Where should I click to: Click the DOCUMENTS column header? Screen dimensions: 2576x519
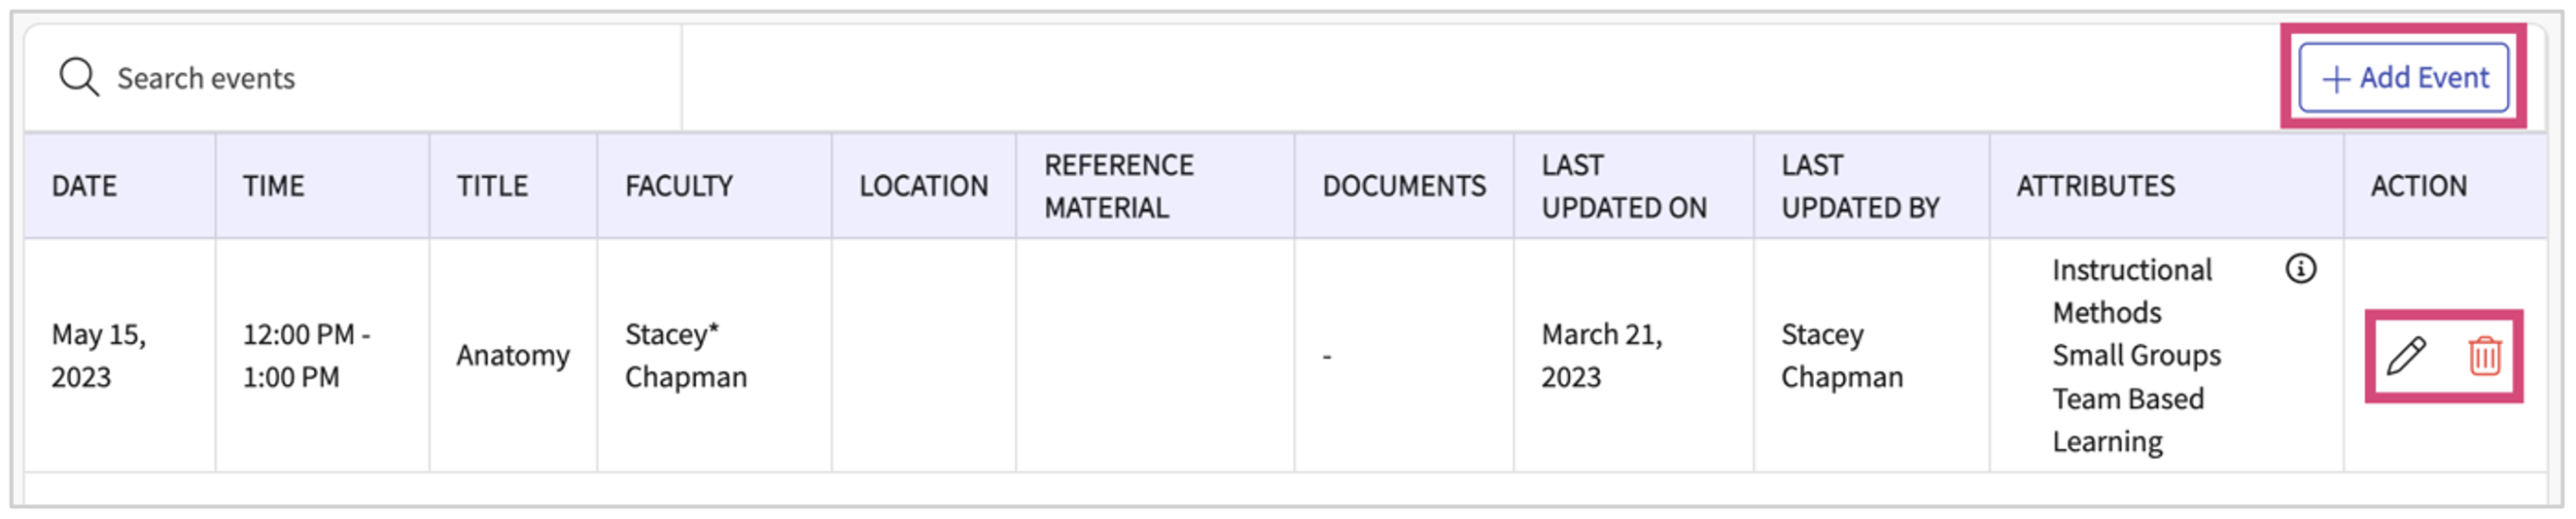[x=1404, y=186]
